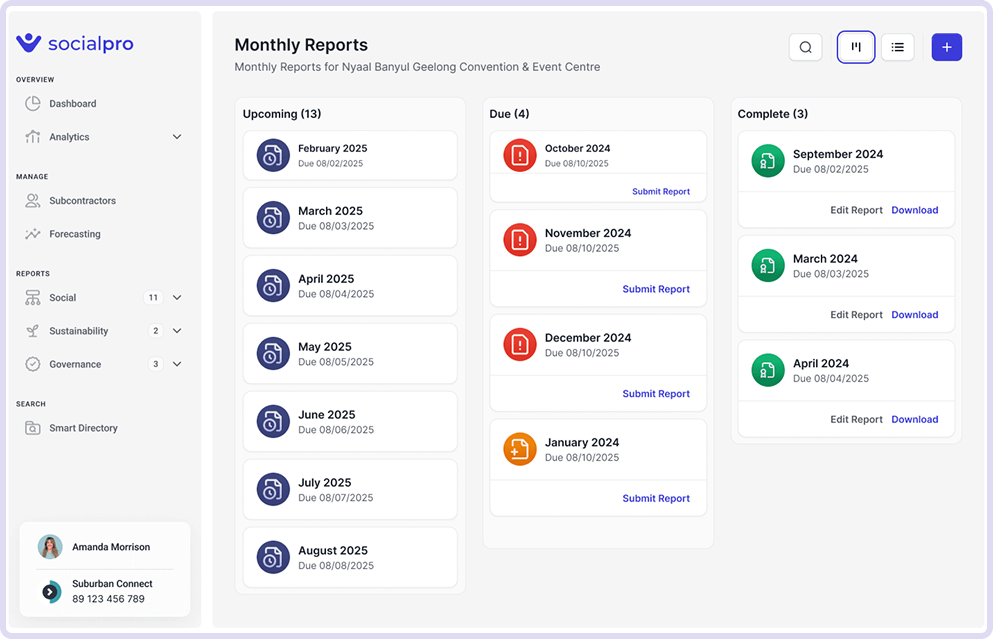Click the green April 2024 completed icon

(768, 370)
